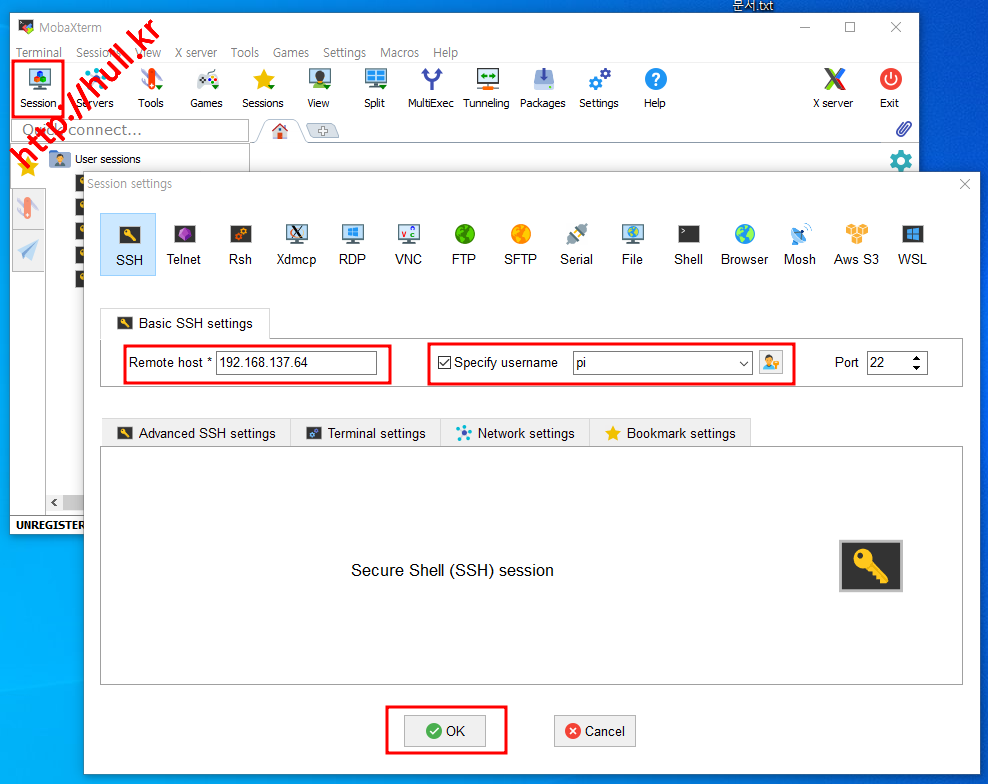
Task: Uncheck the Specify username checkbox
Action: click(445, 363)
